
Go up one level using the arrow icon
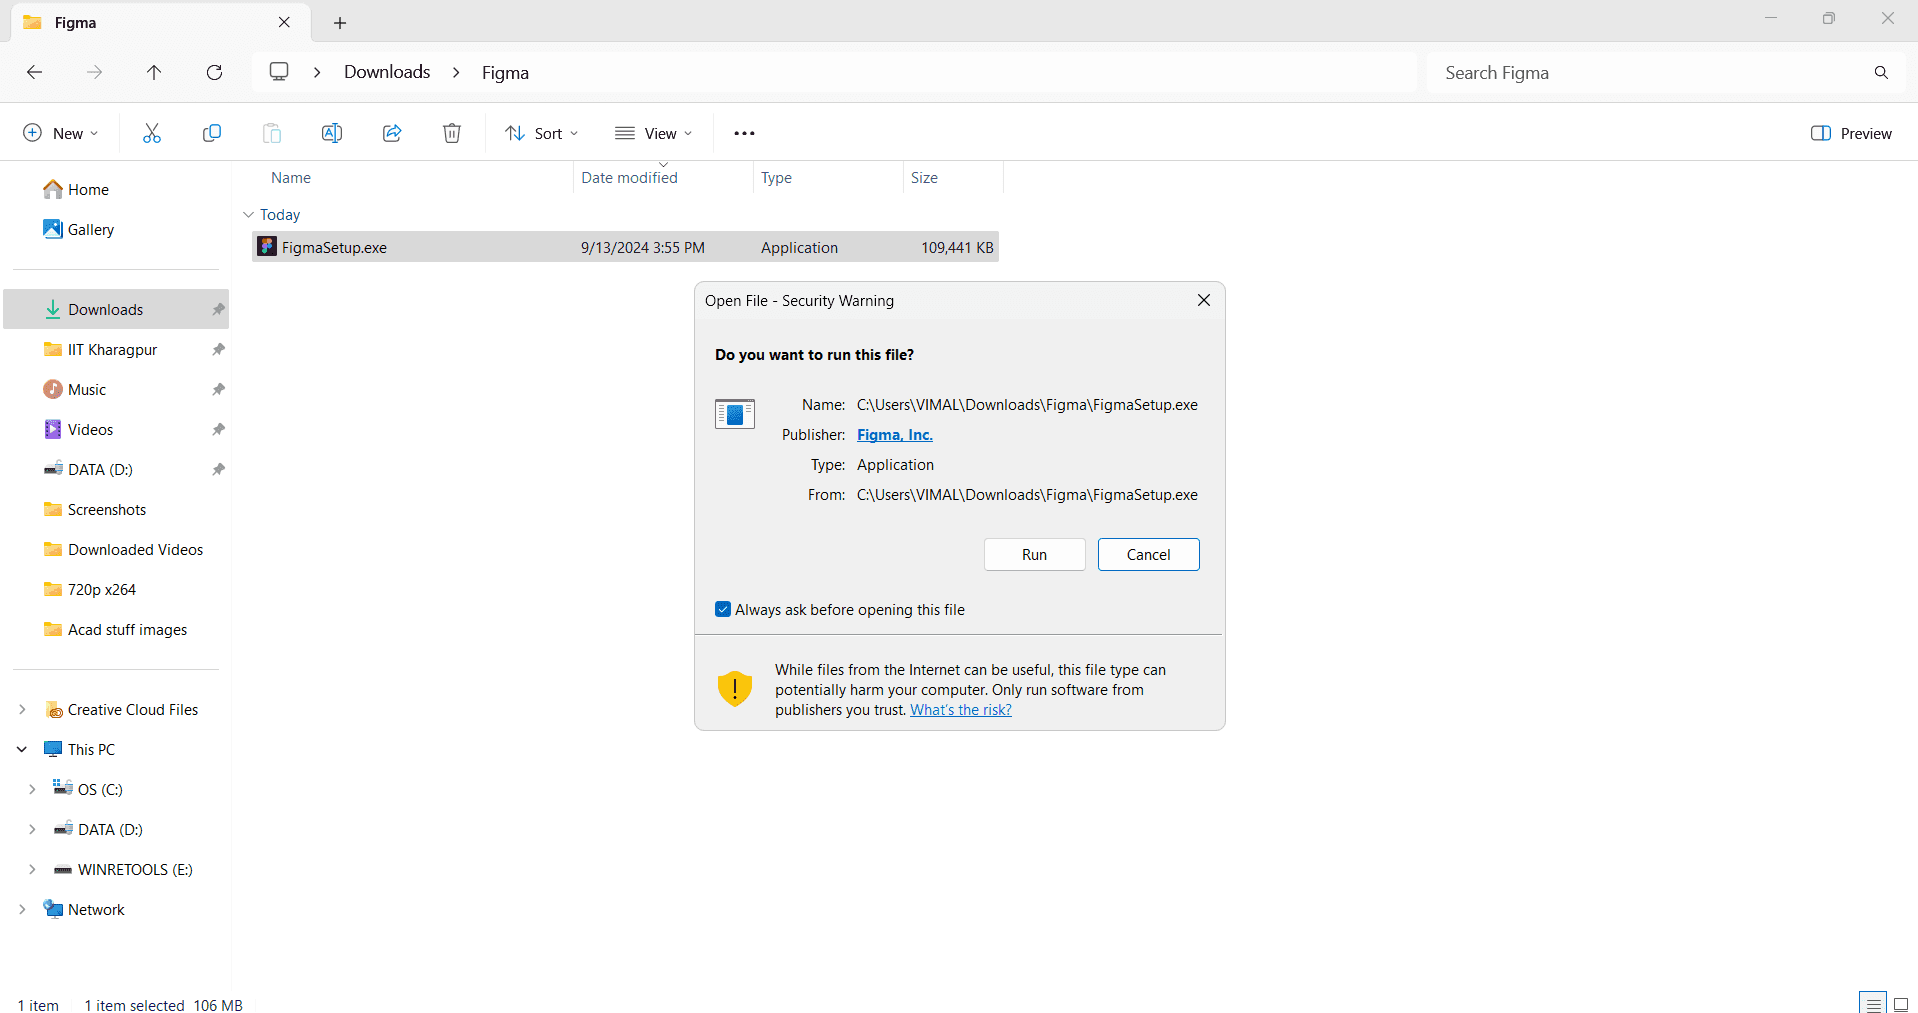[x=154, y=72]
